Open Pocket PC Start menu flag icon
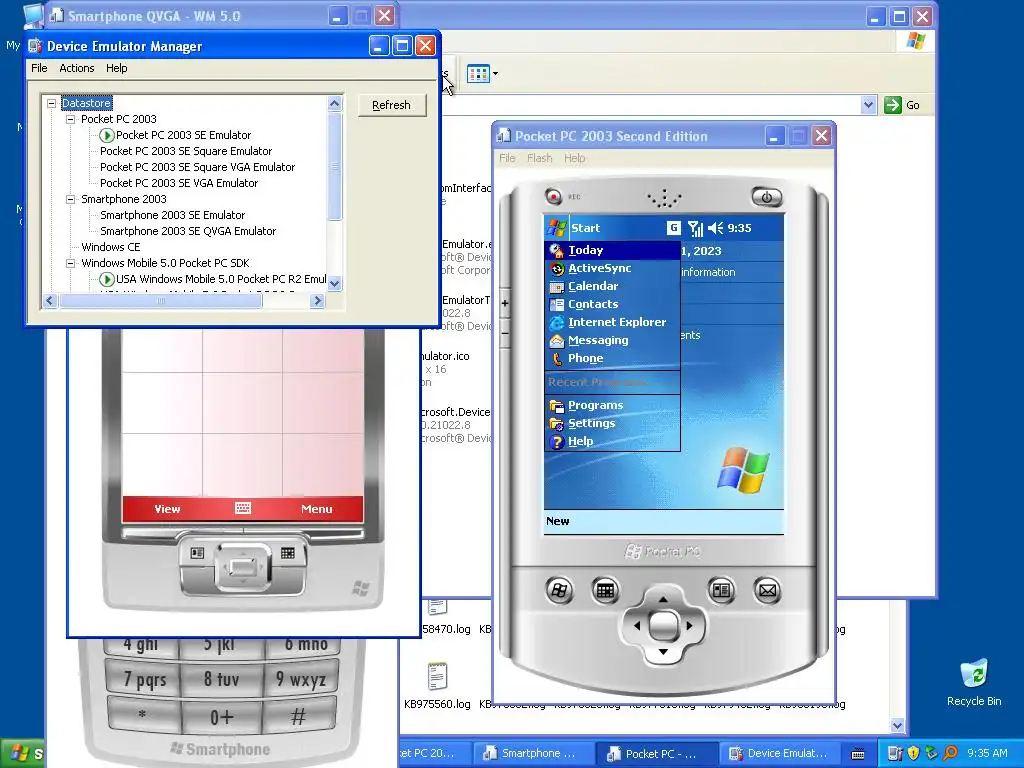 (x=556, y=228)
